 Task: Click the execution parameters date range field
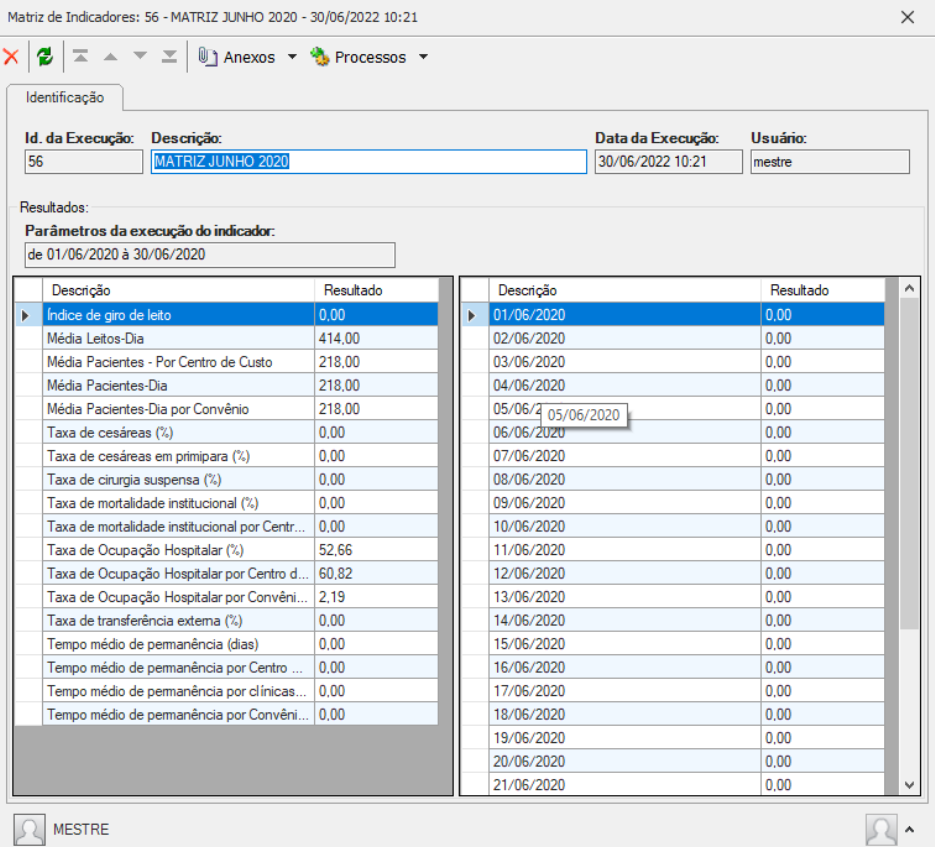pos(210,255)
